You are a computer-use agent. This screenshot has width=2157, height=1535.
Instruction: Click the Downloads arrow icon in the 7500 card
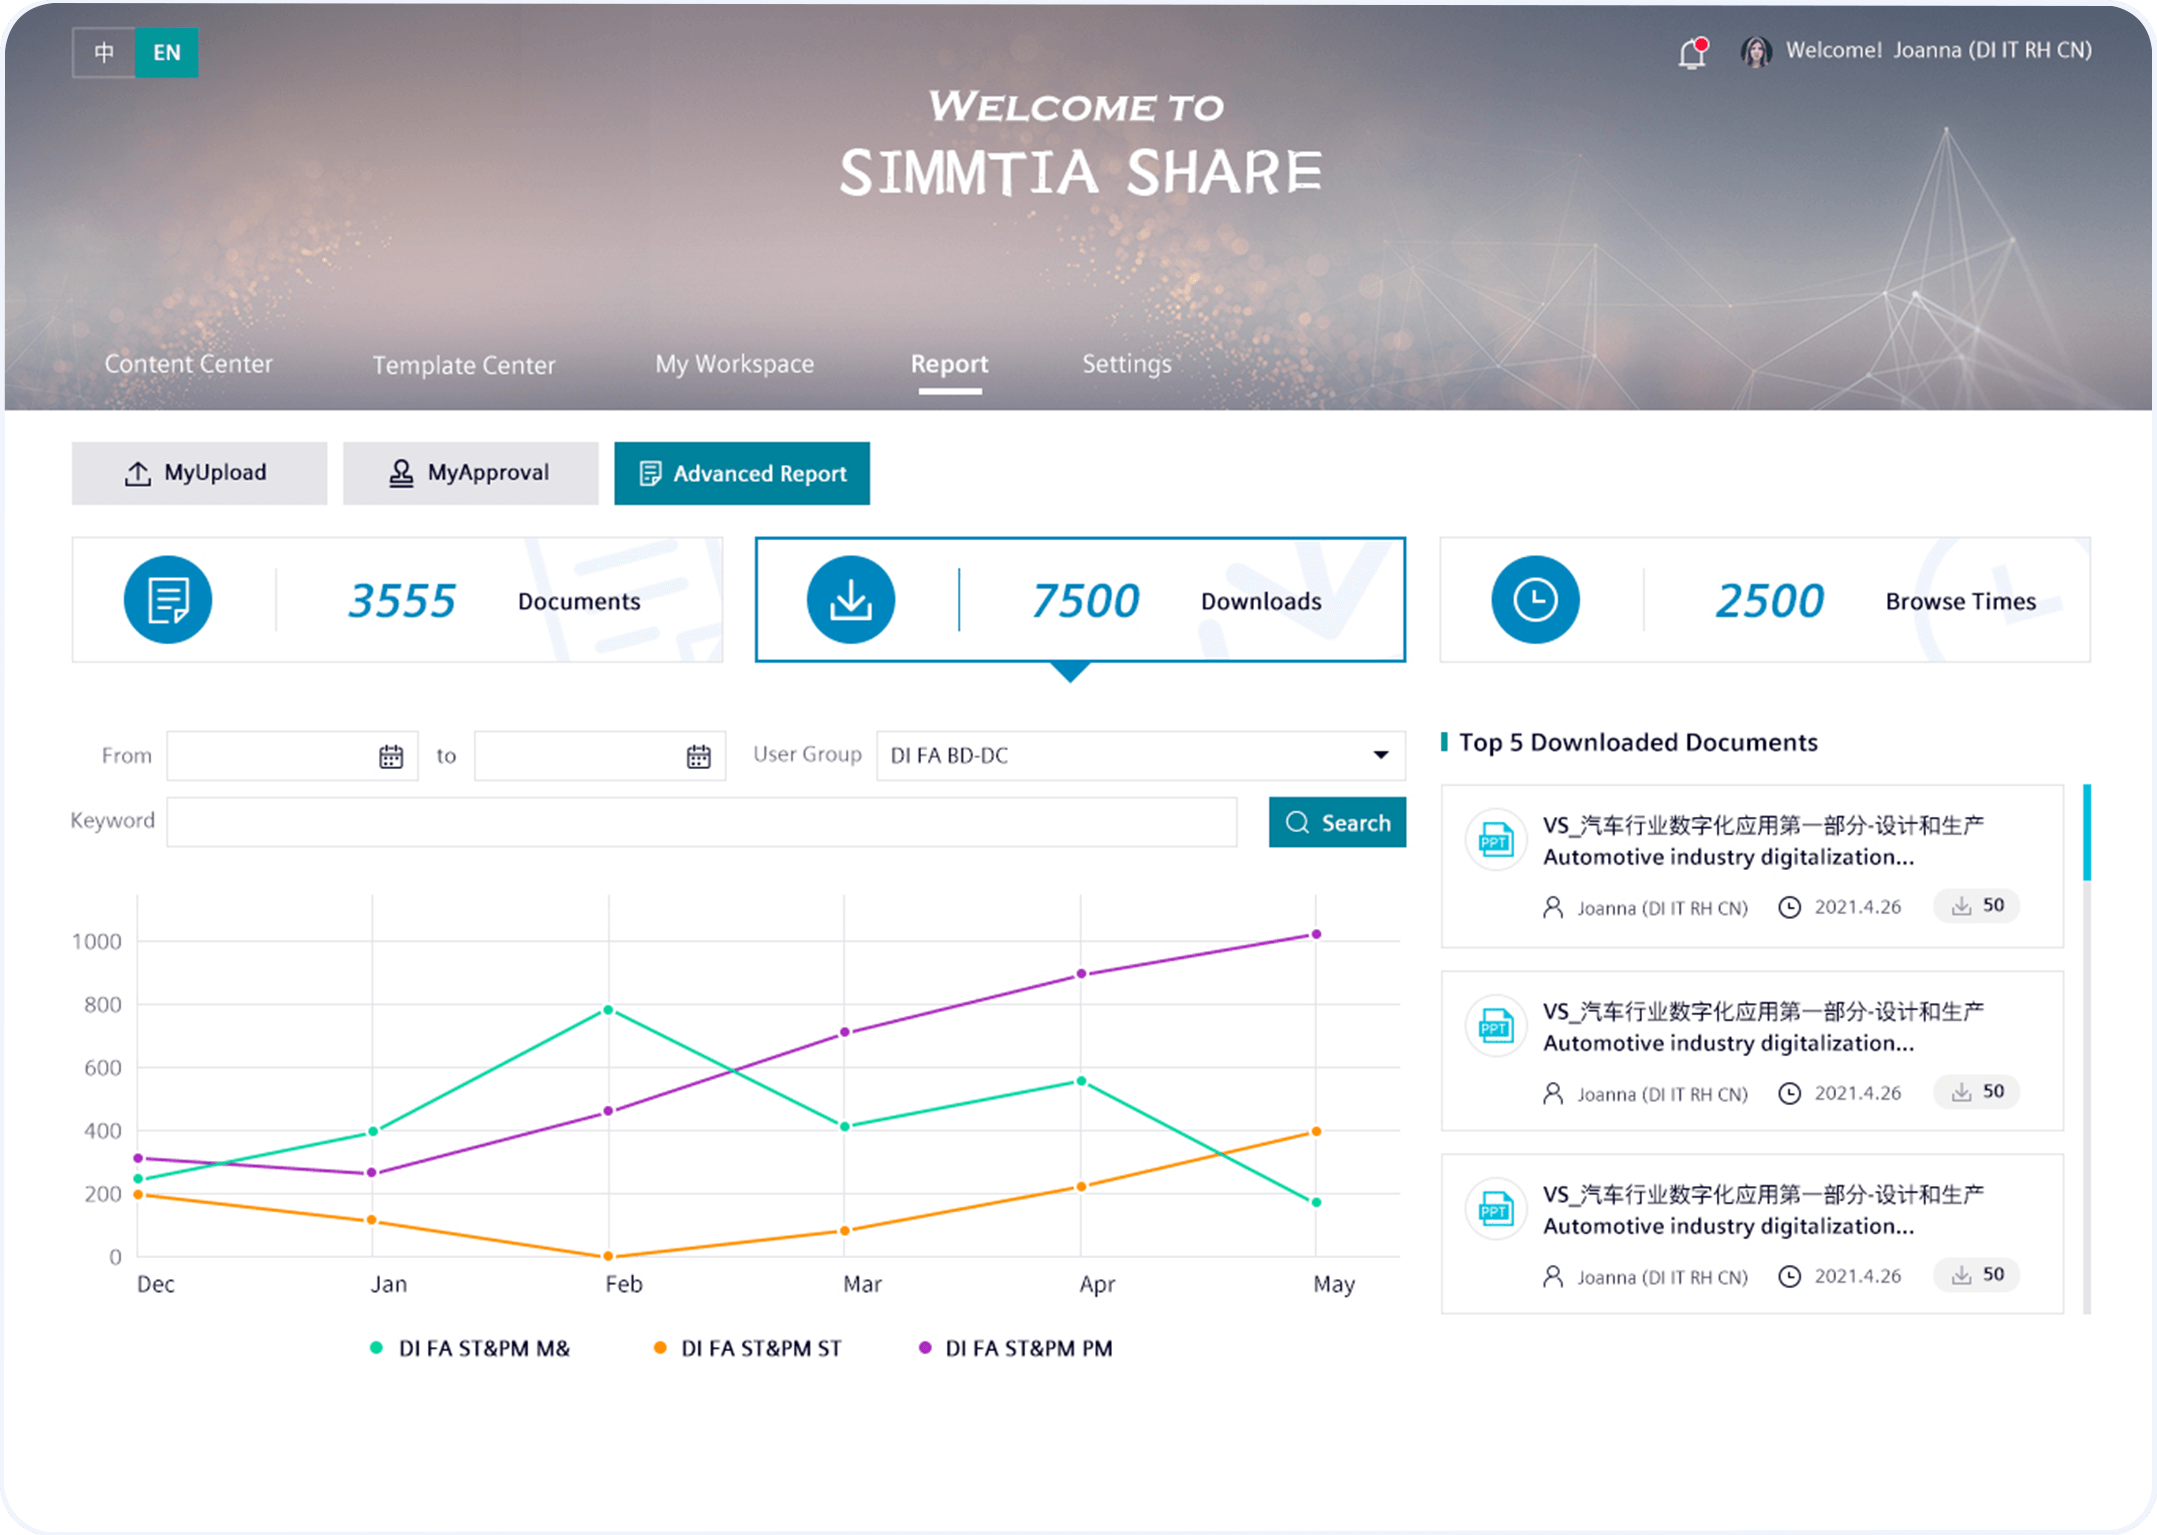850,599
